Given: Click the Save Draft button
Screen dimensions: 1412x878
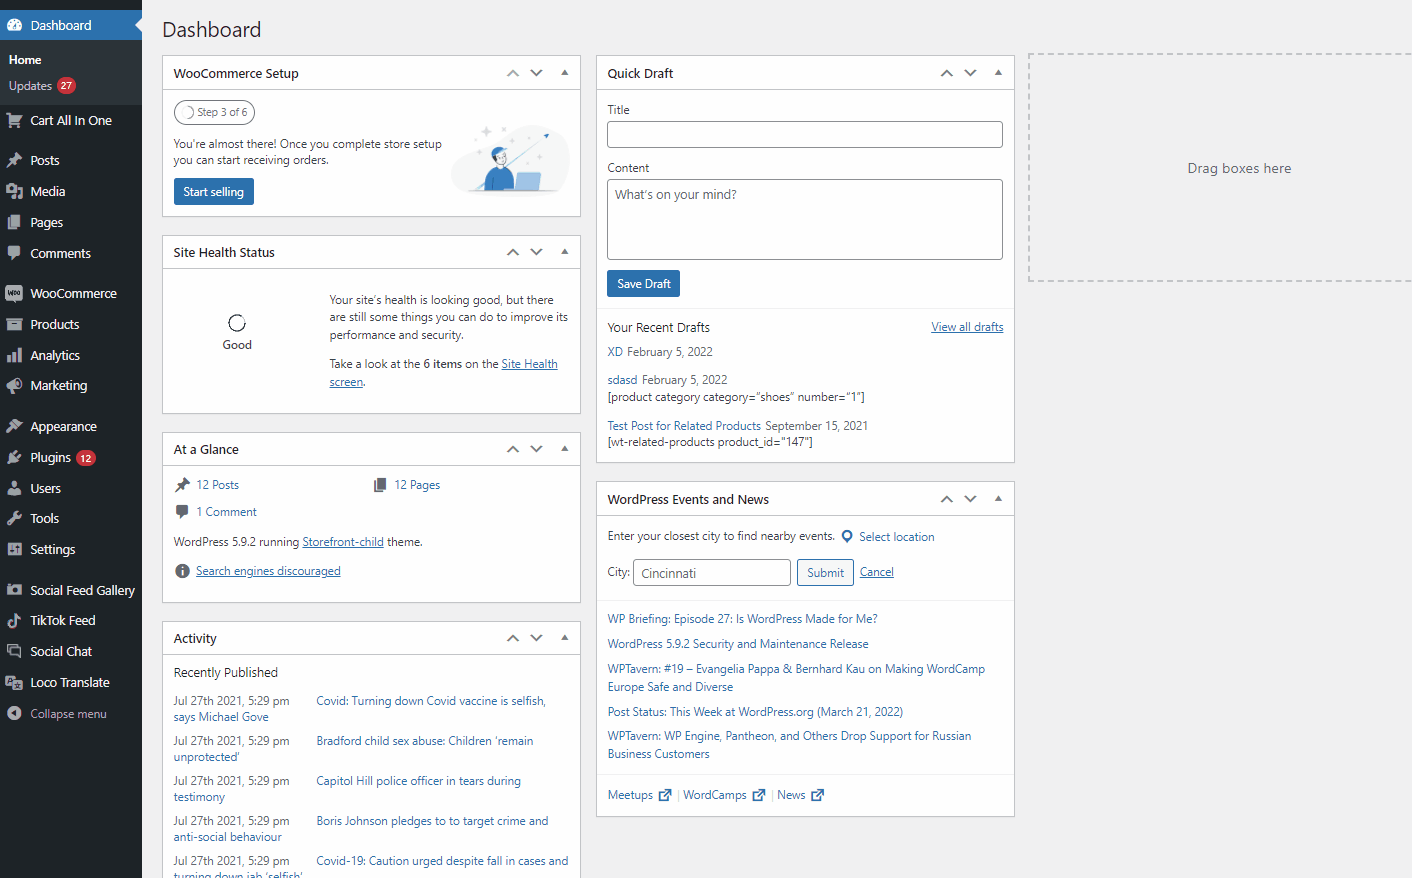Looking at the screenshot, I should pyautogui.click(x=644, y=284).
